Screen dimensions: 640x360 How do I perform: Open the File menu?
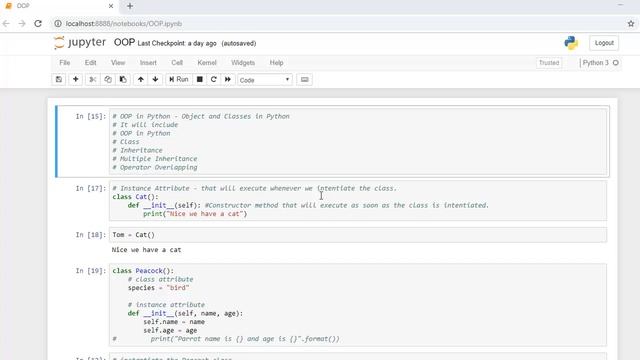coord(64,63)
